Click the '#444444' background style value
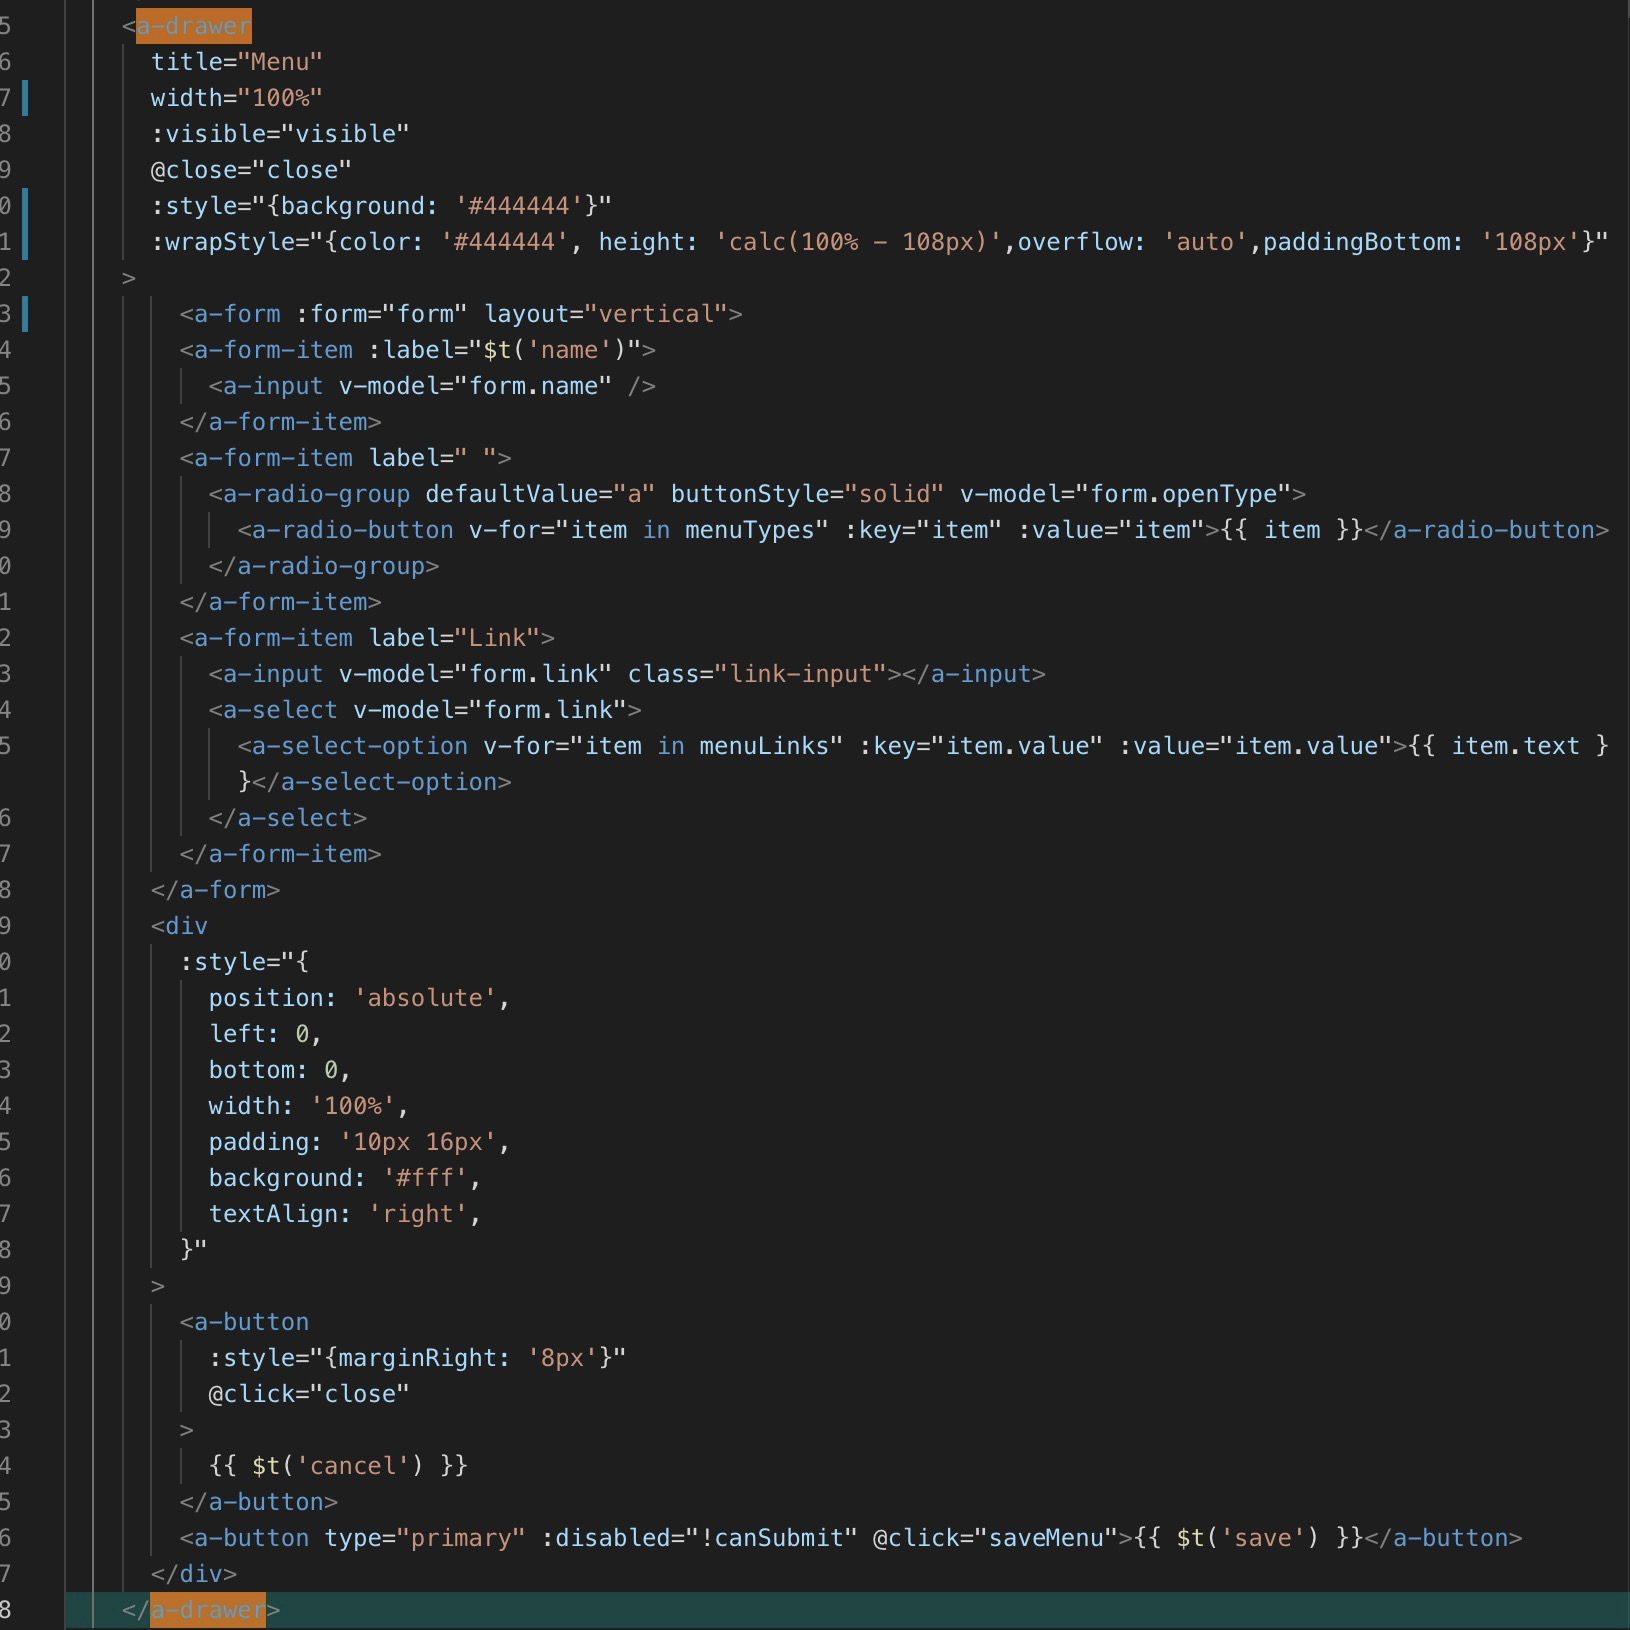Viewport: 1630px width, 1630px height. pyautogui.click(x=519, y=206)
